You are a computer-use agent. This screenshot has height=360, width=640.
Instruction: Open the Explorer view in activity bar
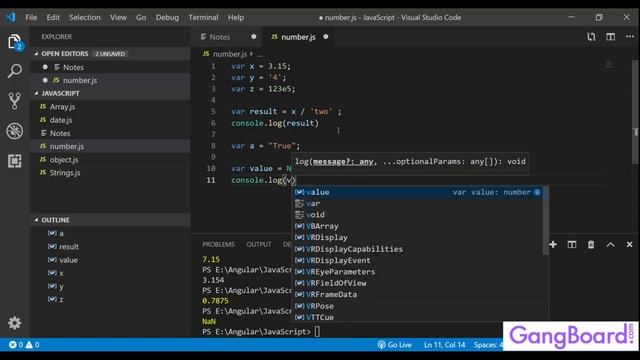pyautogui.click(x=15, y=41)
